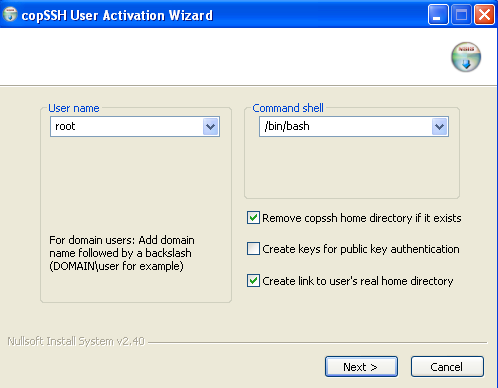Click the 'For domain users' hint text
Image resolution: width=498 pixels, height=388 pixels.
click(122, 253)
